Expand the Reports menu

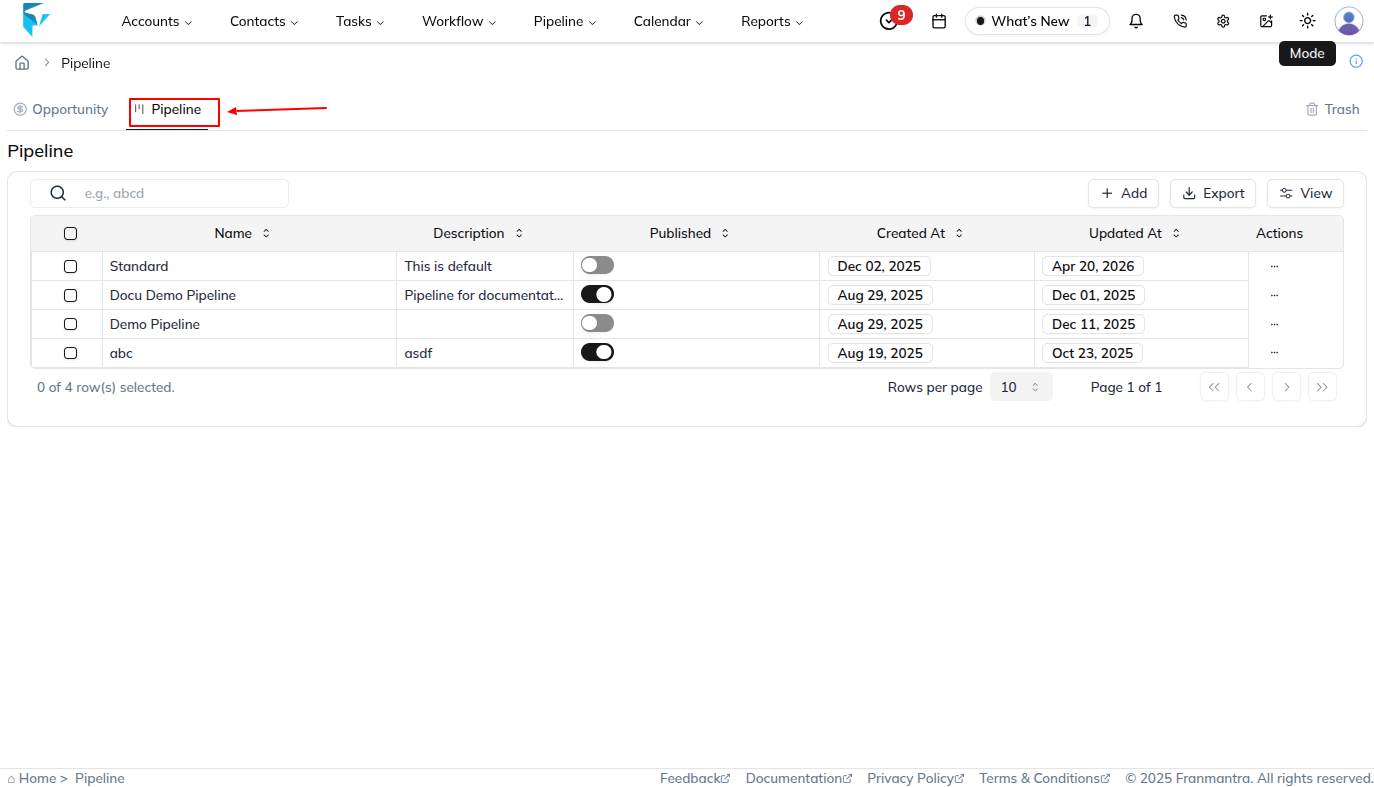[772, 21]
